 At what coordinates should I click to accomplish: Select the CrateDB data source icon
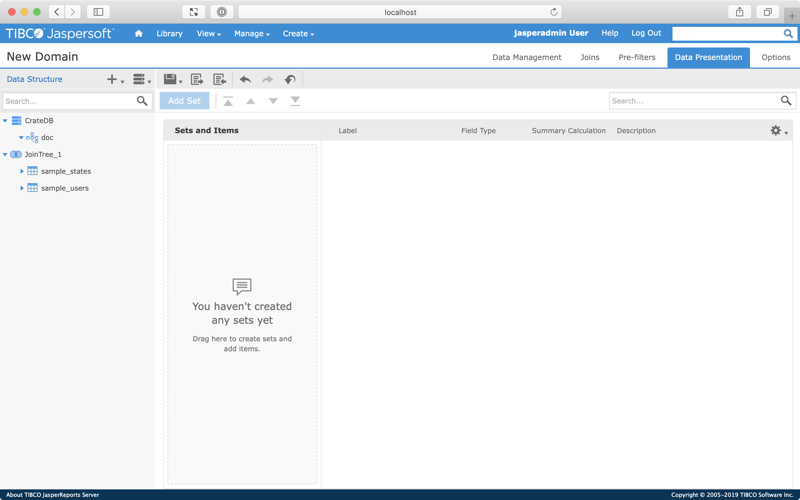16,120
